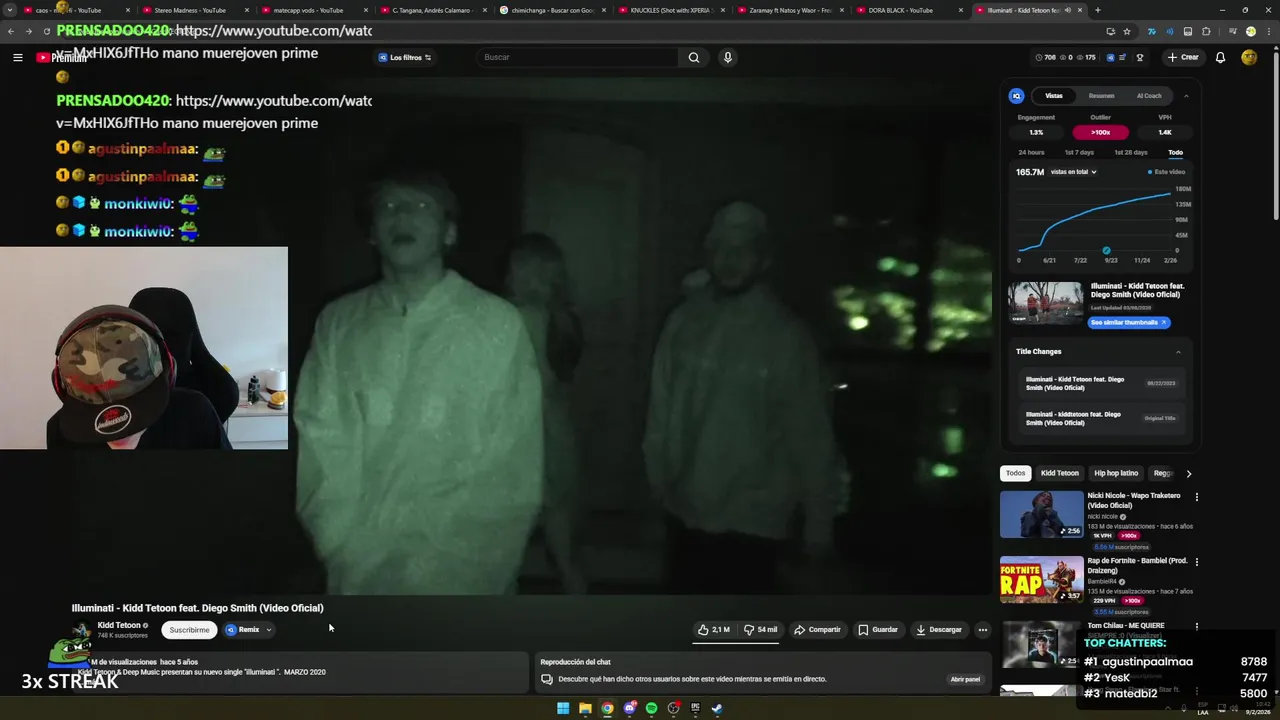Collapse the Title Changes section
Image resolution: width=1280 pixels, height=720 pixels.
click(x=1178, y=352)
